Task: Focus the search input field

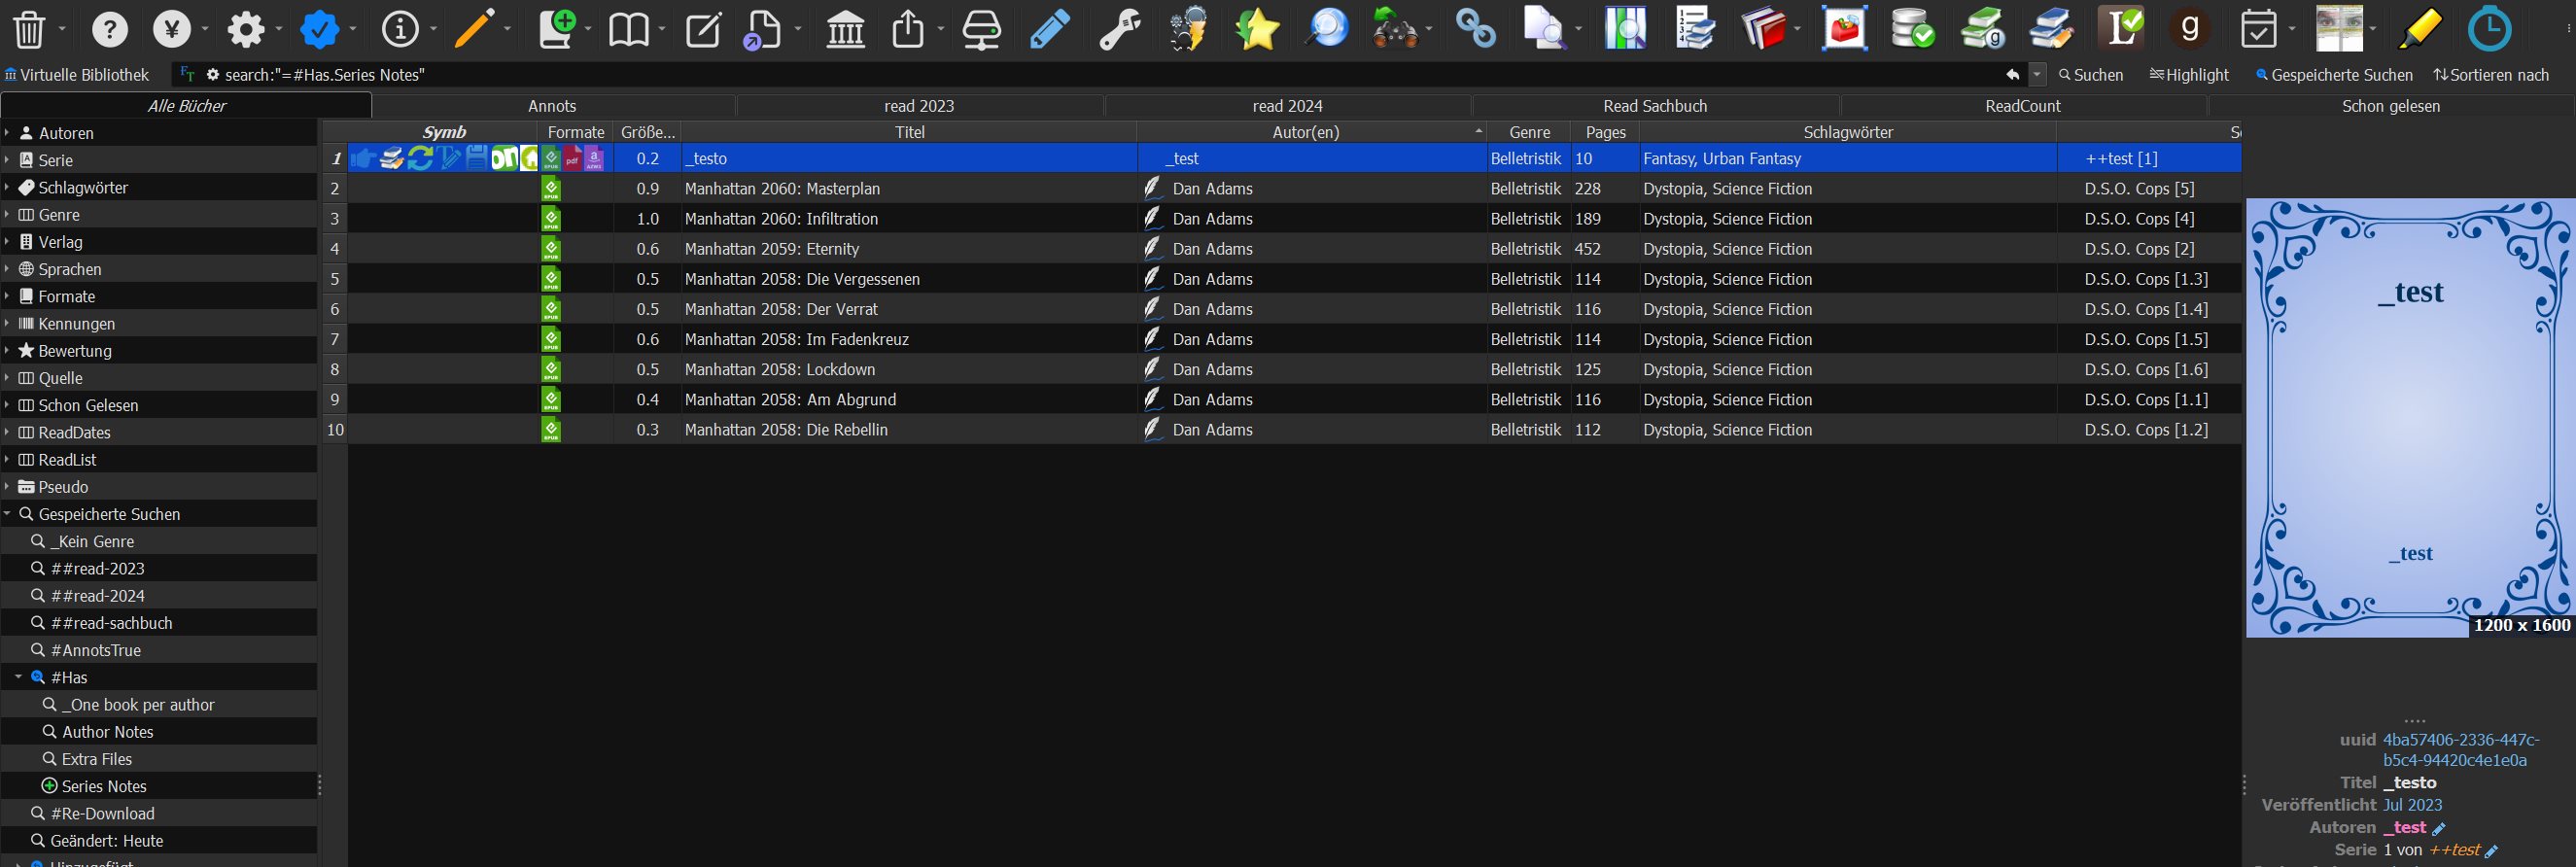Action: 1110,75
